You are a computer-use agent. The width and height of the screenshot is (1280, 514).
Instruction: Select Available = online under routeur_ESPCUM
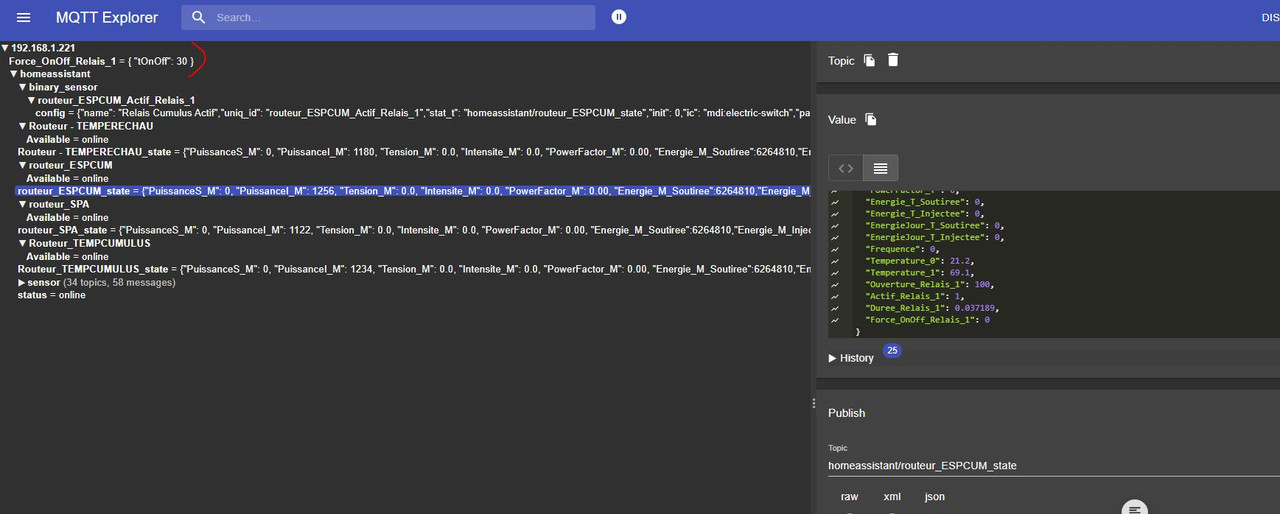pos(67,178)
